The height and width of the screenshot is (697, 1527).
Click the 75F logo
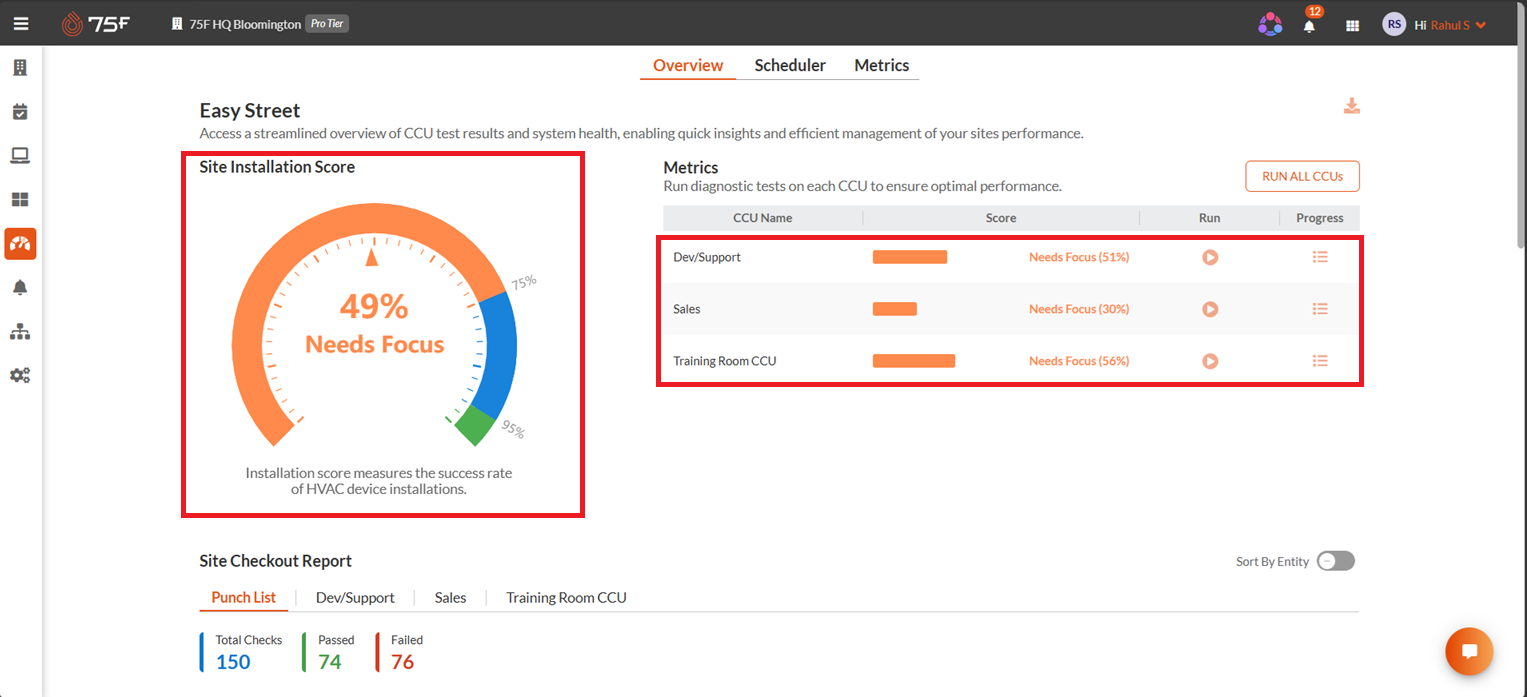[x=96, y=24]
